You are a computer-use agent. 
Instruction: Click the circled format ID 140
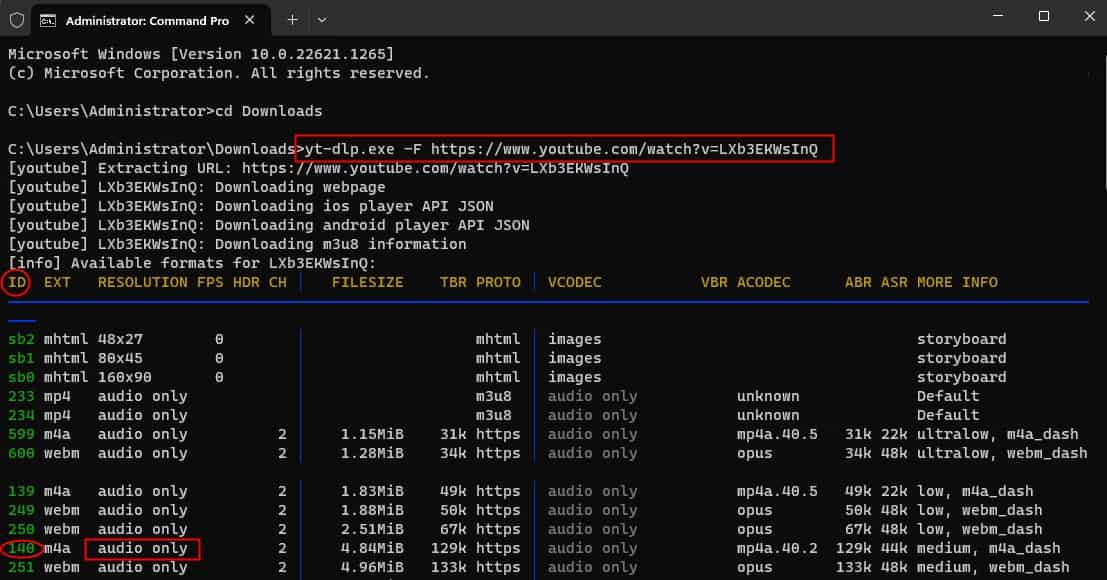(x=20, y=548)
